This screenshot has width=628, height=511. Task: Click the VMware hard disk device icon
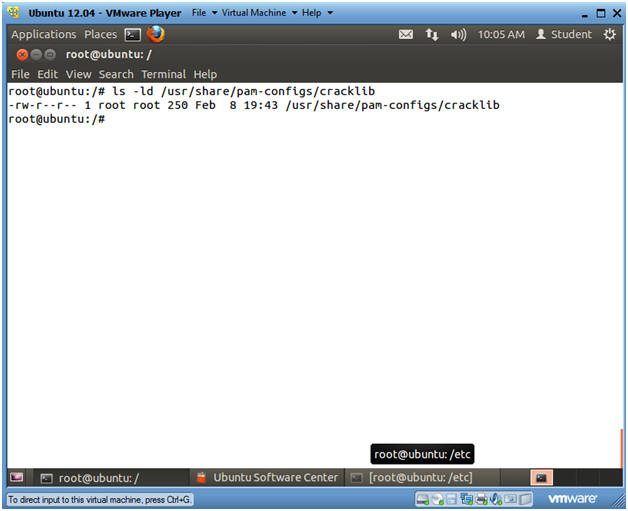click(423, 499)
